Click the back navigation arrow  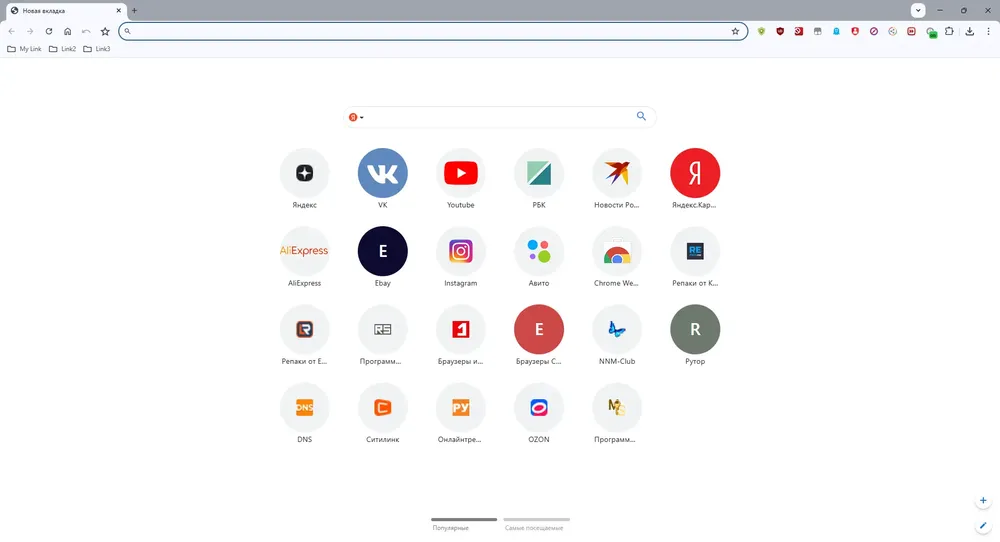pos(11,31)
